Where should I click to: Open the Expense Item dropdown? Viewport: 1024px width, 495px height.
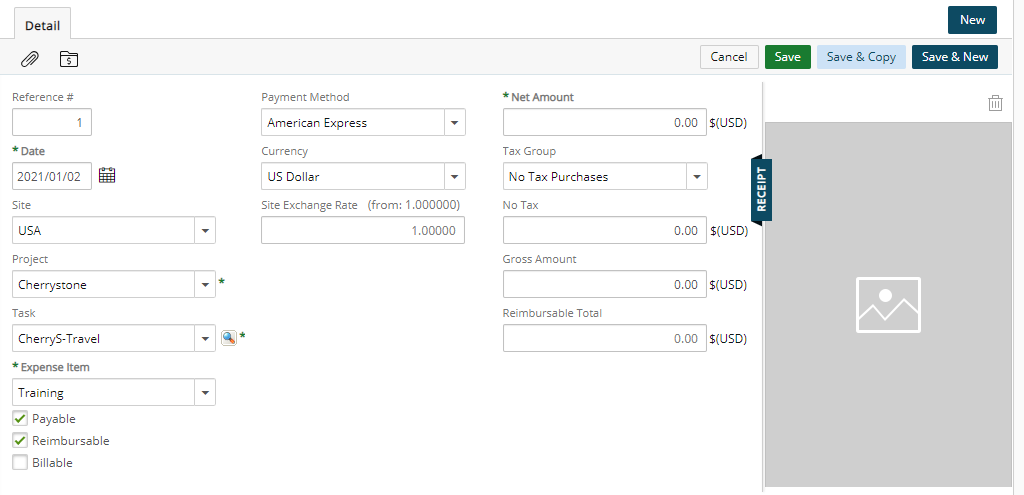[205, 393]
